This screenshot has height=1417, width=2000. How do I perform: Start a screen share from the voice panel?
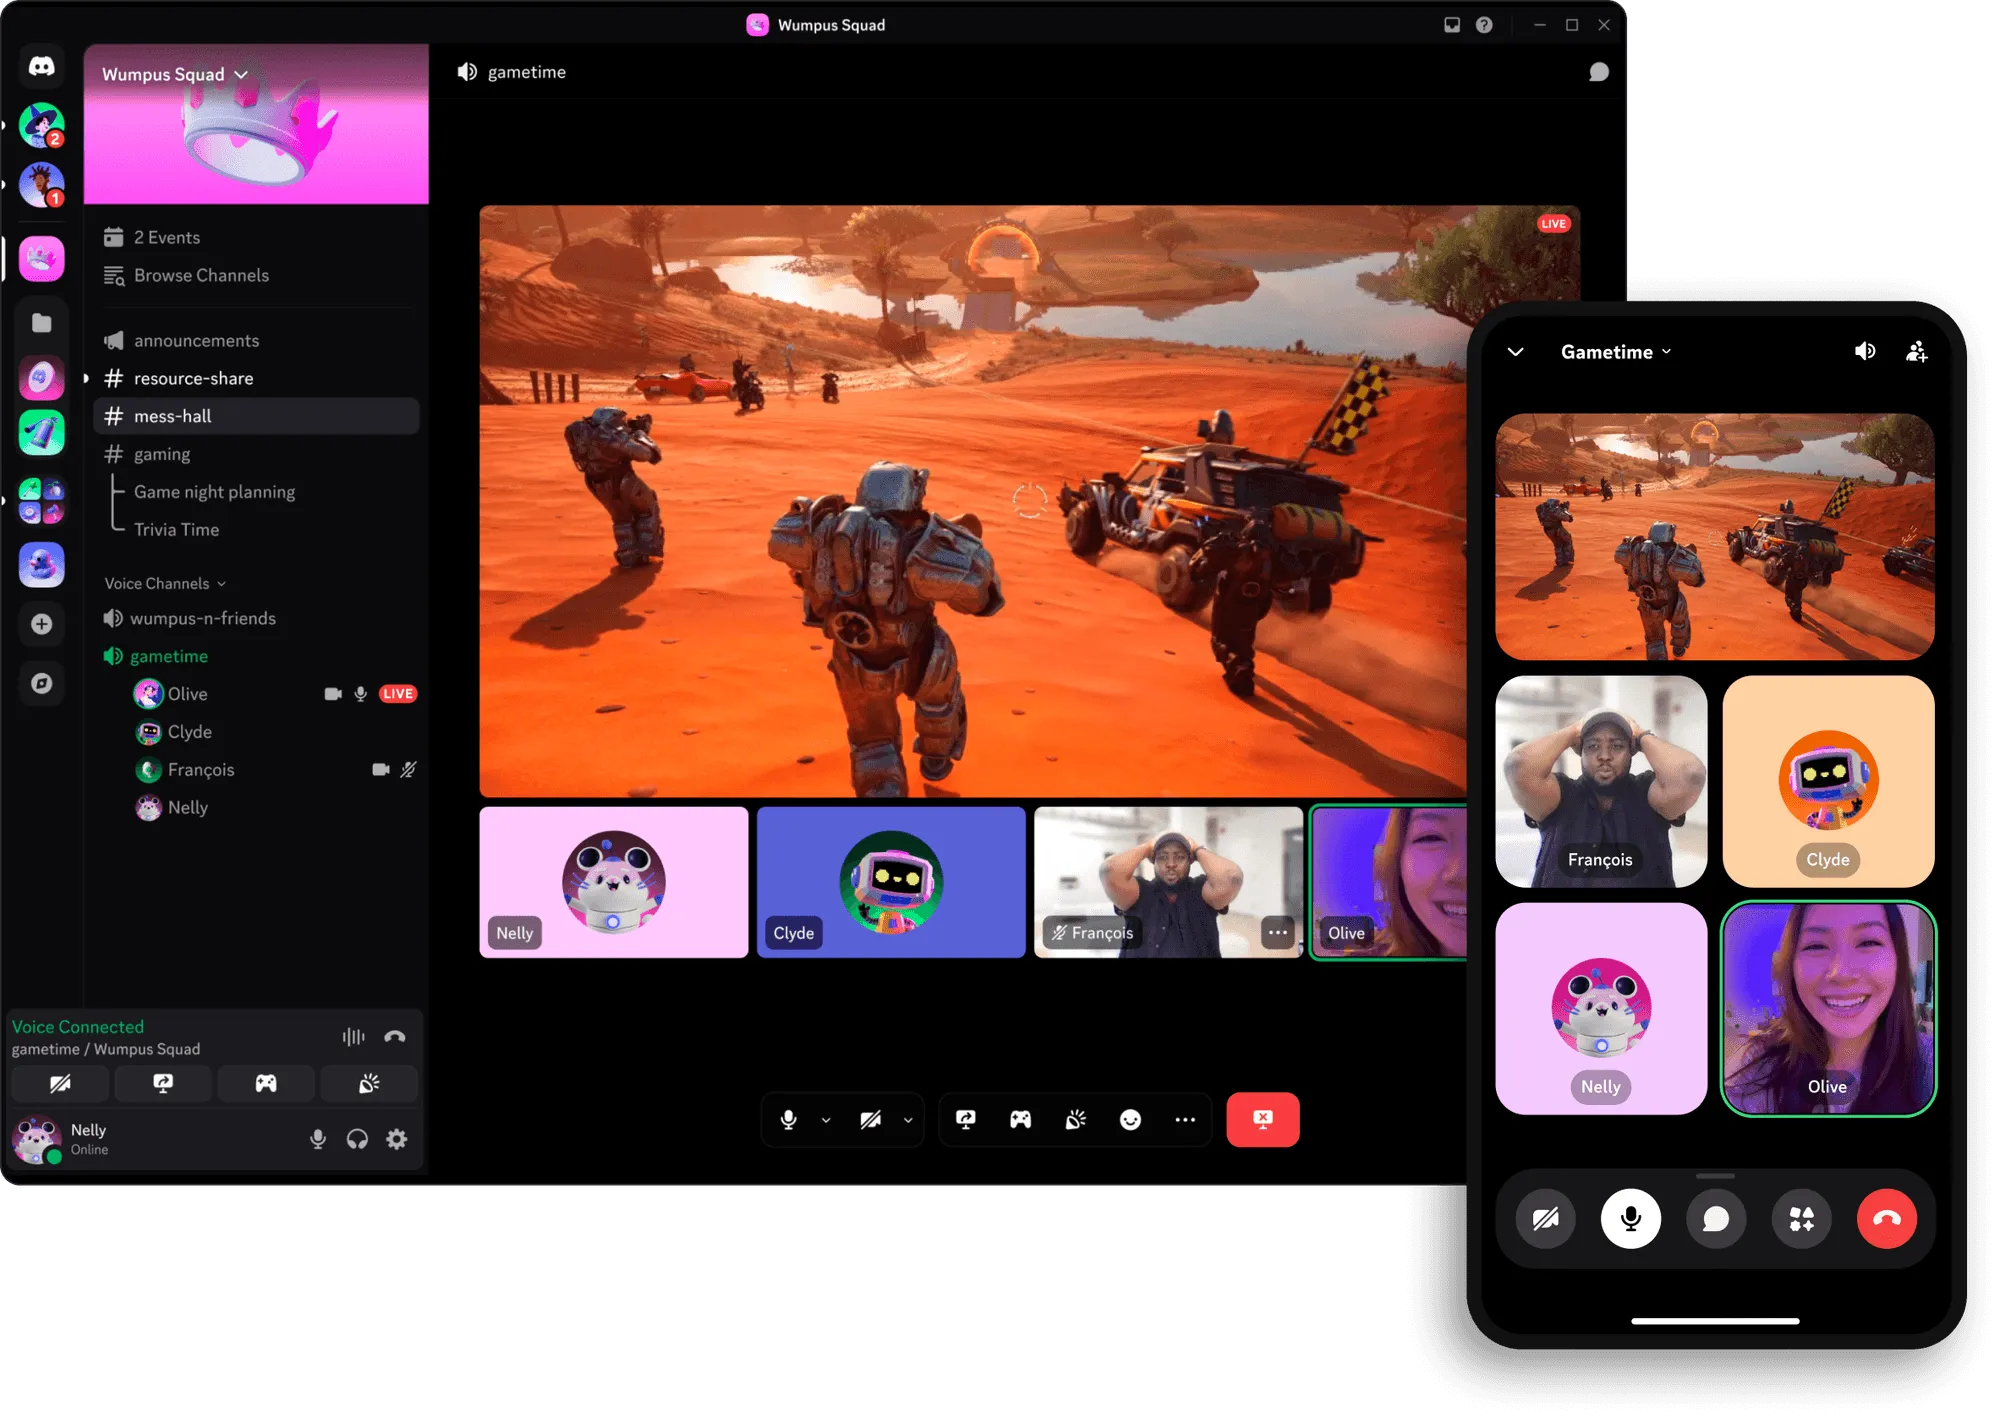[163, 1083]
